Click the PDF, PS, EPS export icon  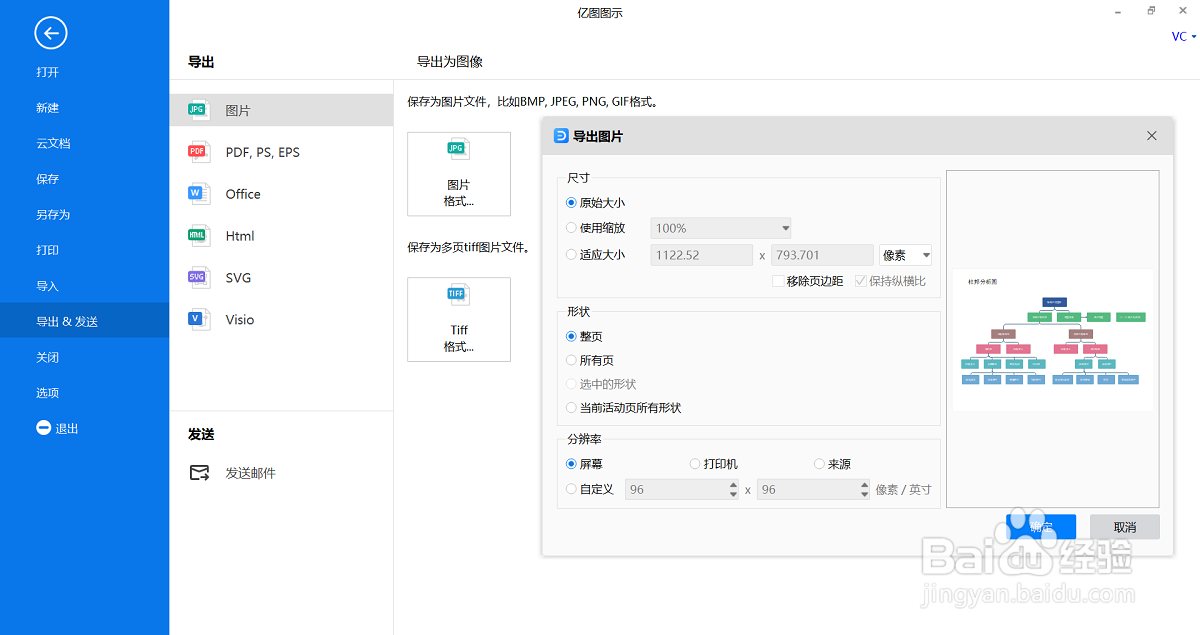point(199,151)
